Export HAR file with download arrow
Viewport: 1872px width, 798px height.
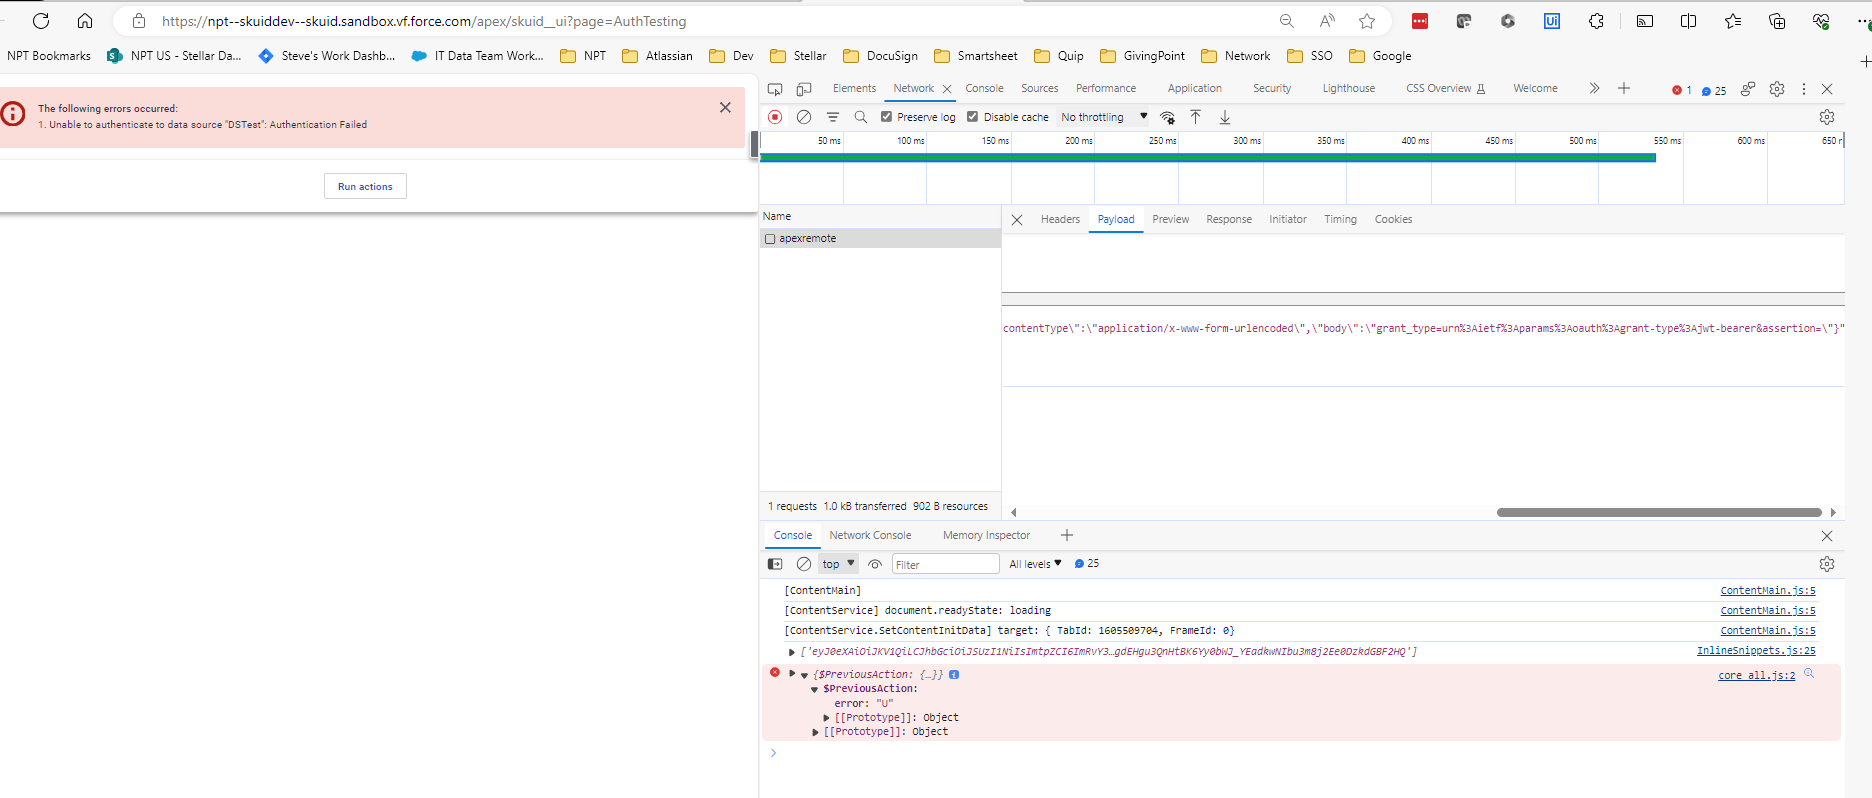tap(1224, 117)
